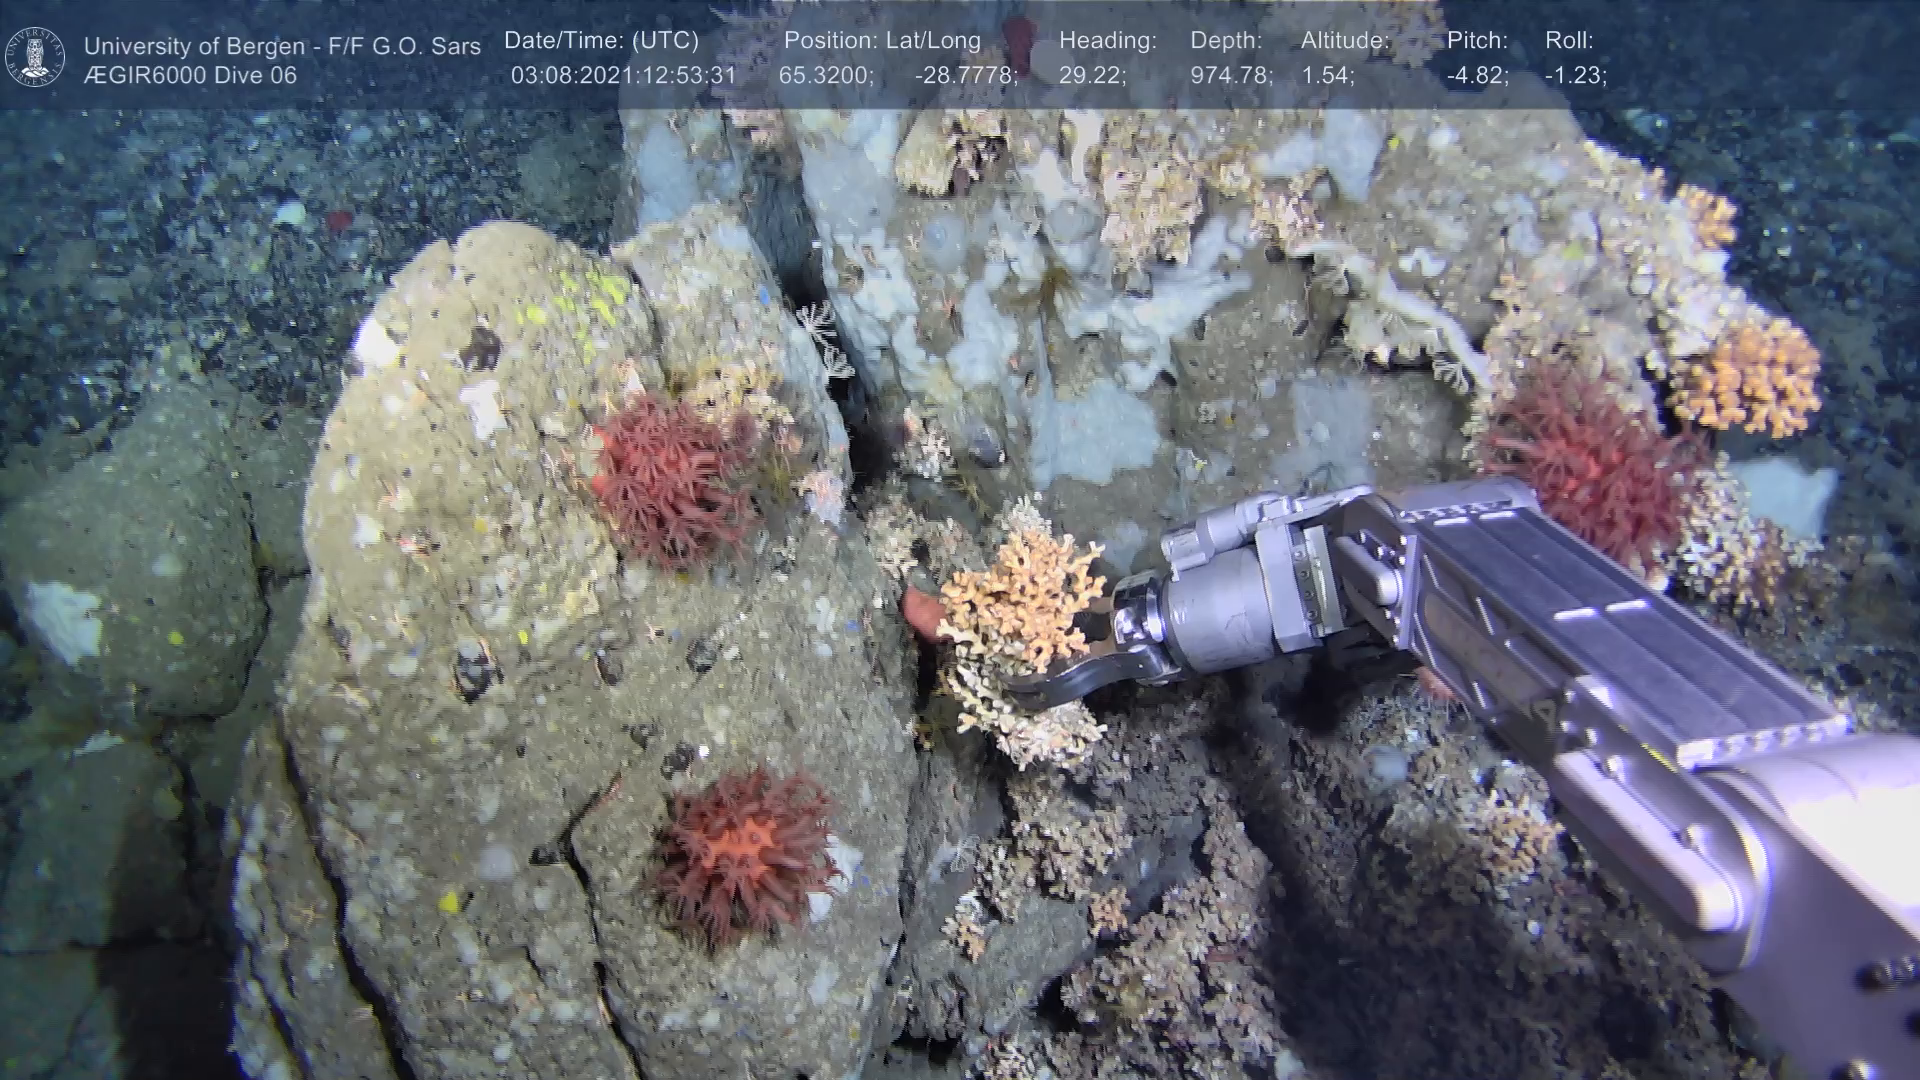Click the 'University of Bergen - F/F G.O. Sars' text
This screenshot has height=1080, width=1920.
(x=282, y=46)
